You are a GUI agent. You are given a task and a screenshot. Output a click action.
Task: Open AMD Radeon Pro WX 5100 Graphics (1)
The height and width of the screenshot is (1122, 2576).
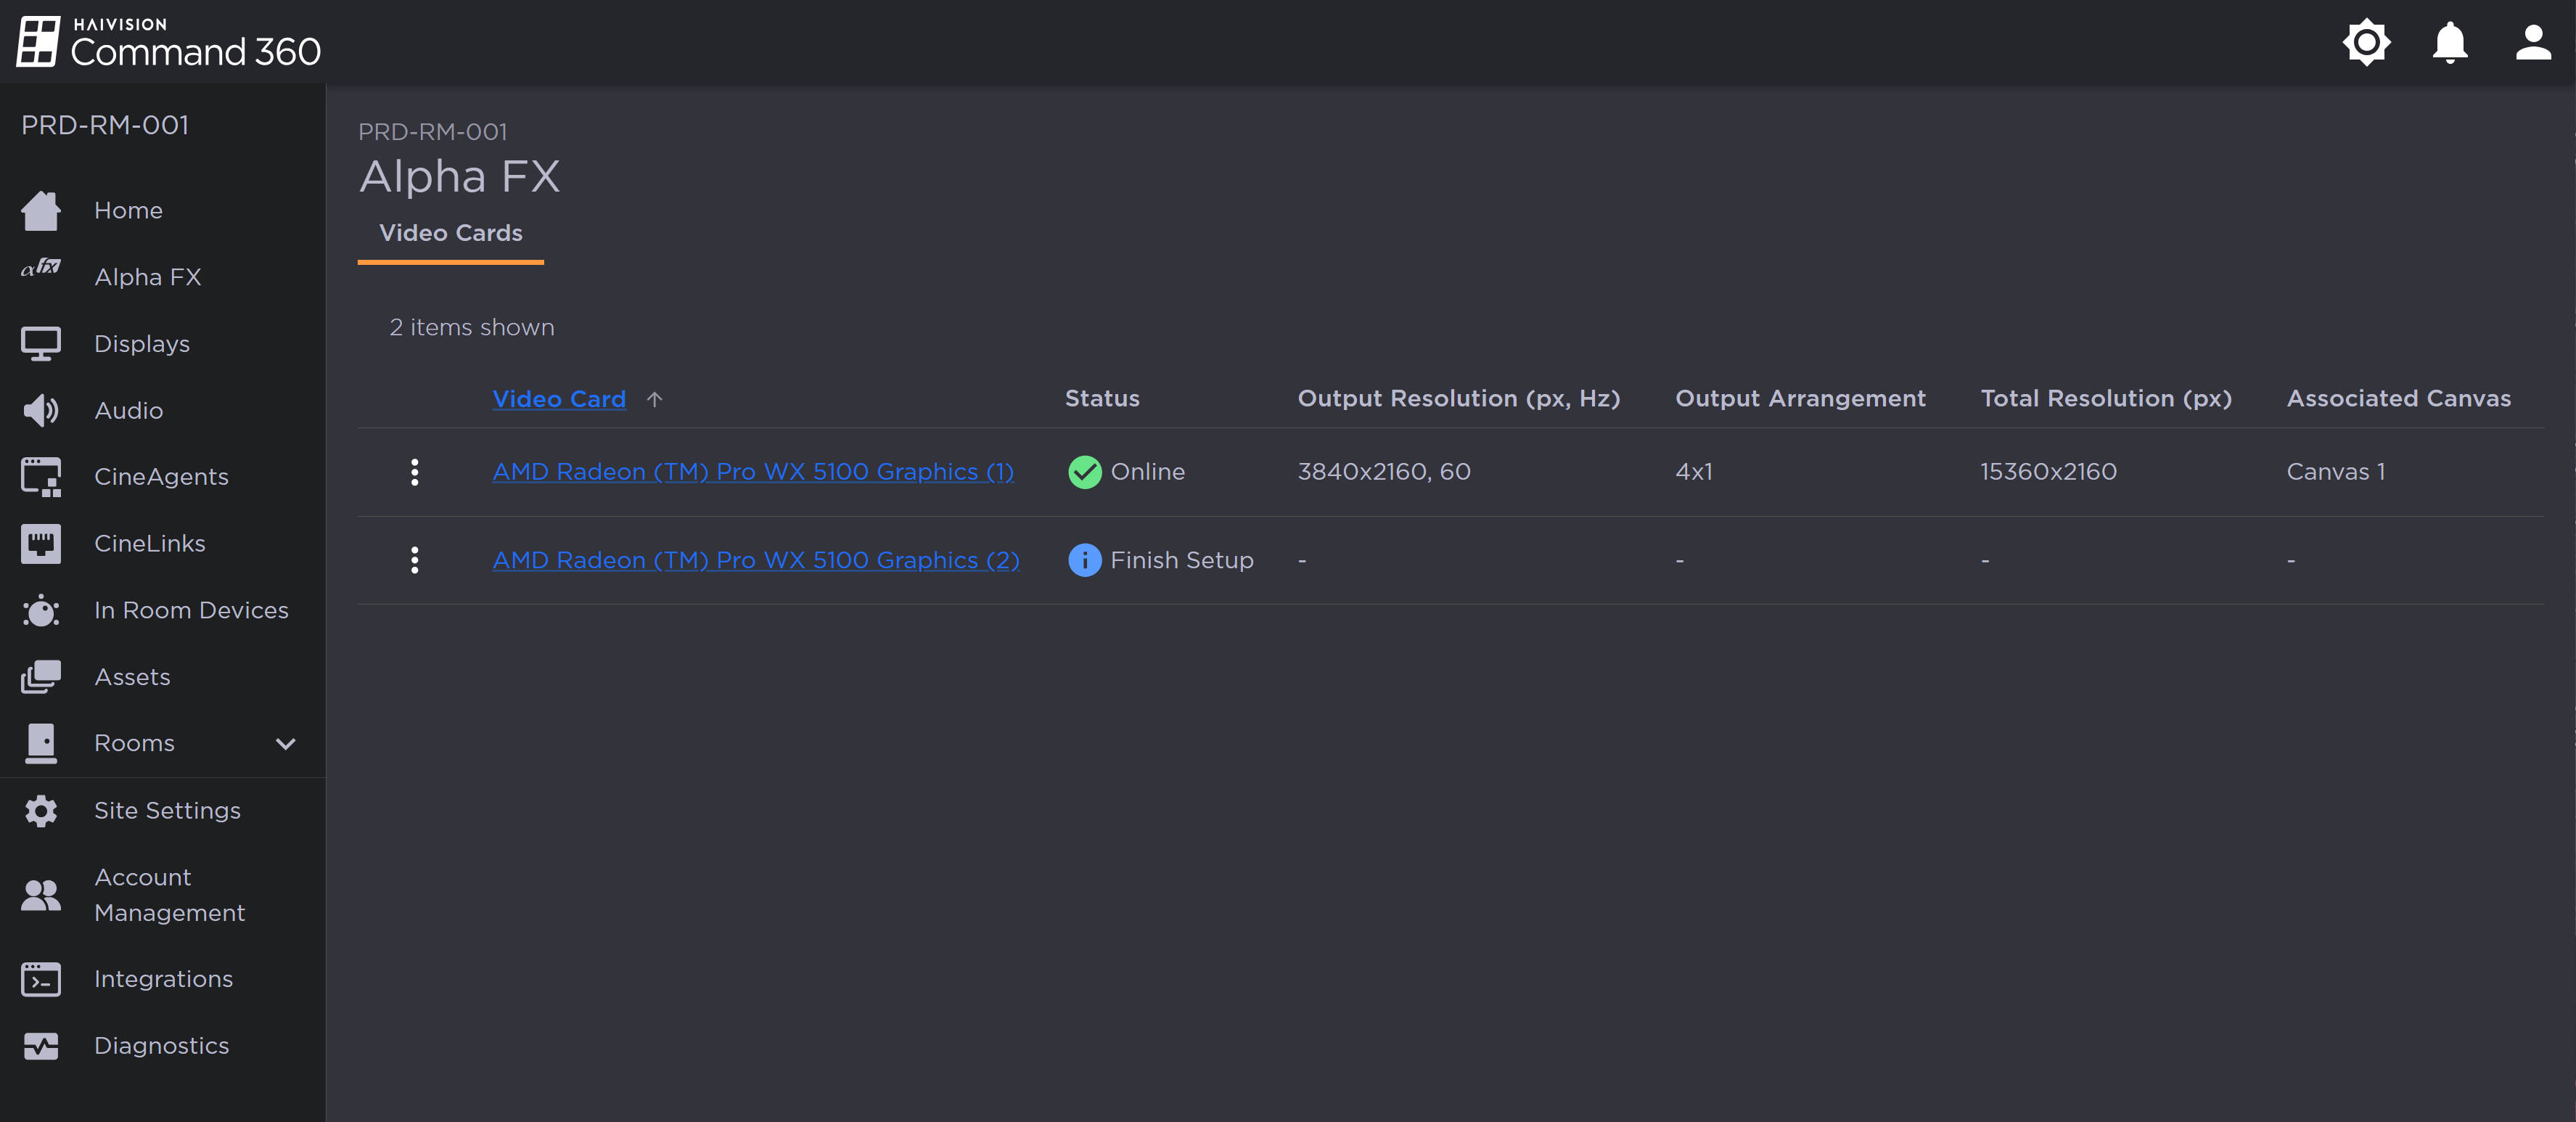pos(752,472)
